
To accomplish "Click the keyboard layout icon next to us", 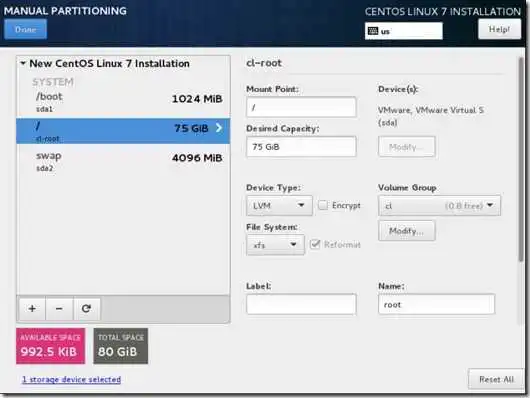I will [373, 31].
